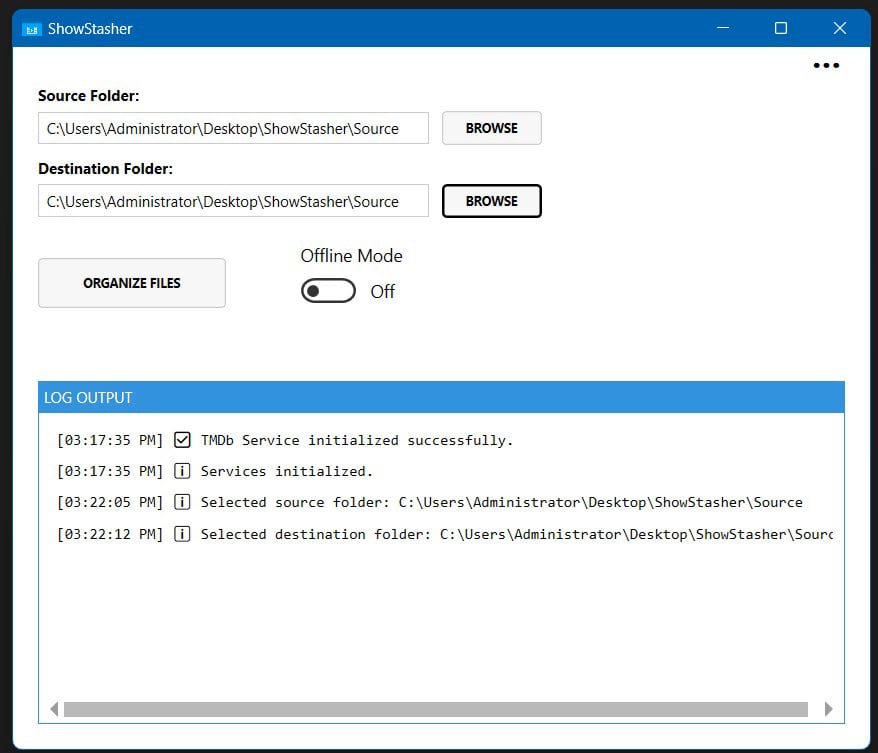Maximize the ShowStasher window

pyautogui.click(x=781, y=29)
